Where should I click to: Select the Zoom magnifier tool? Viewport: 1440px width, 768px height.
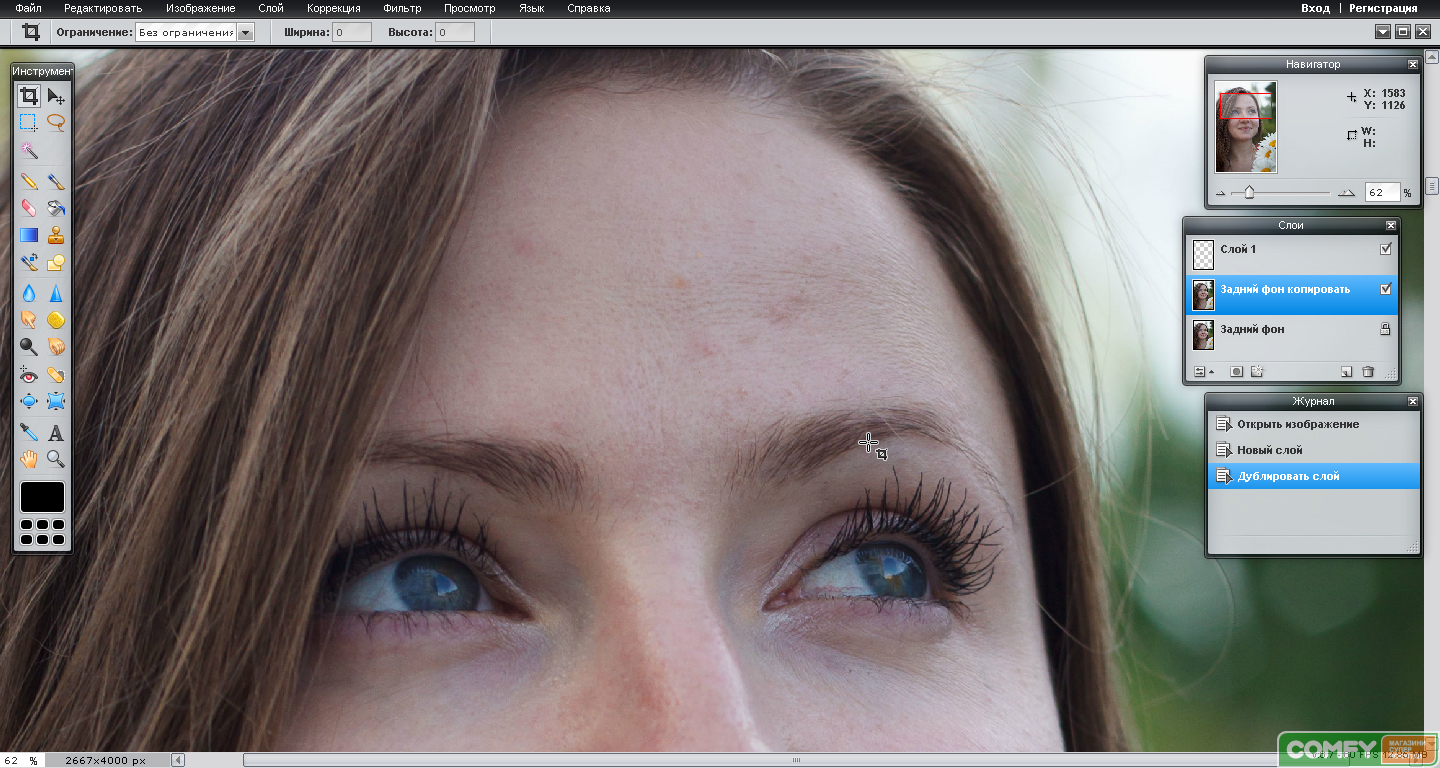click(56, 459)
